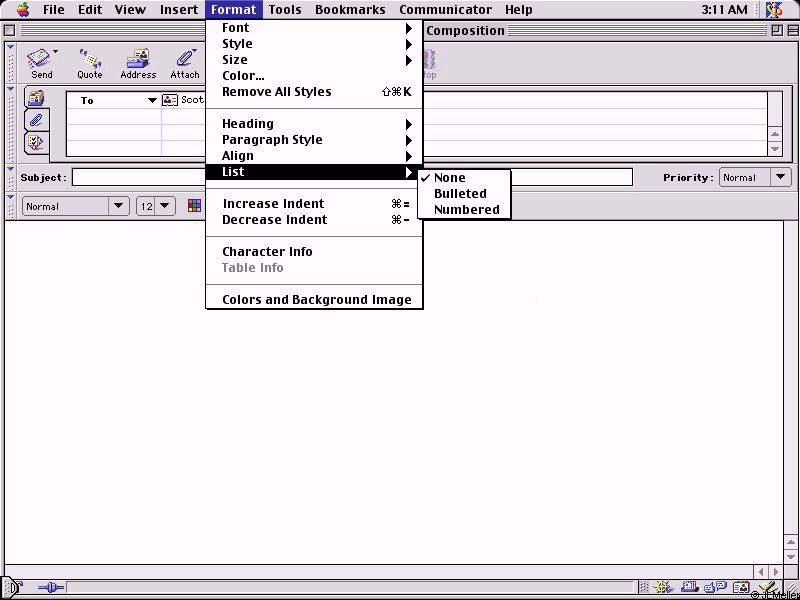Image resolution: width=800 pixels, height=600 pixels.
Task: Click the horizontal scroll right arrow
Action: tap(776, 572)
